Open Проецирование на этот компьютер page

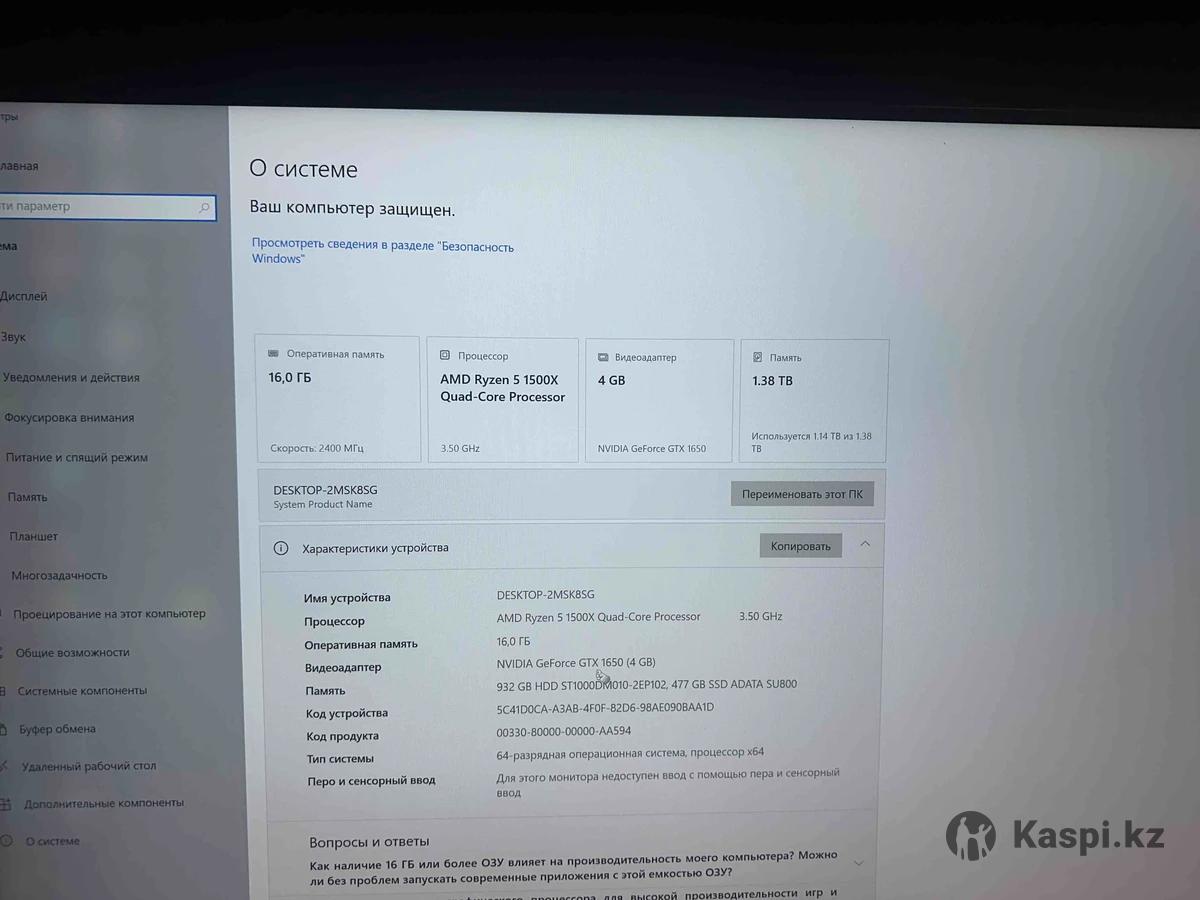point(108,614)
